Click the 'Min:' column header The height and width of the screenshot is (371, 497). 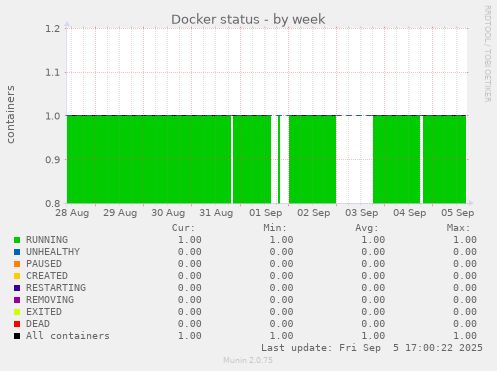(x=275, y=228)
